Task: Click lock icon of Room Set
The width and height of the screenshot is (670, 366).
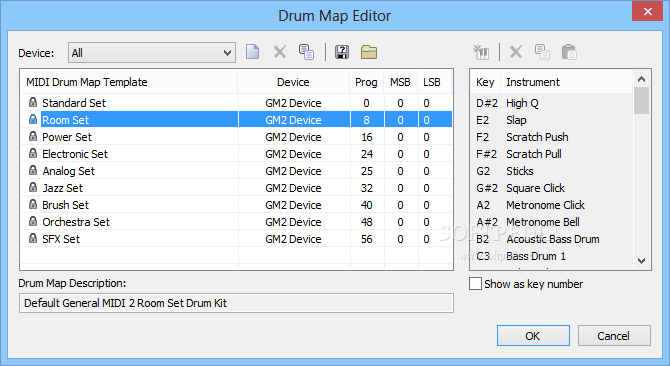Action: pos(33,120)
